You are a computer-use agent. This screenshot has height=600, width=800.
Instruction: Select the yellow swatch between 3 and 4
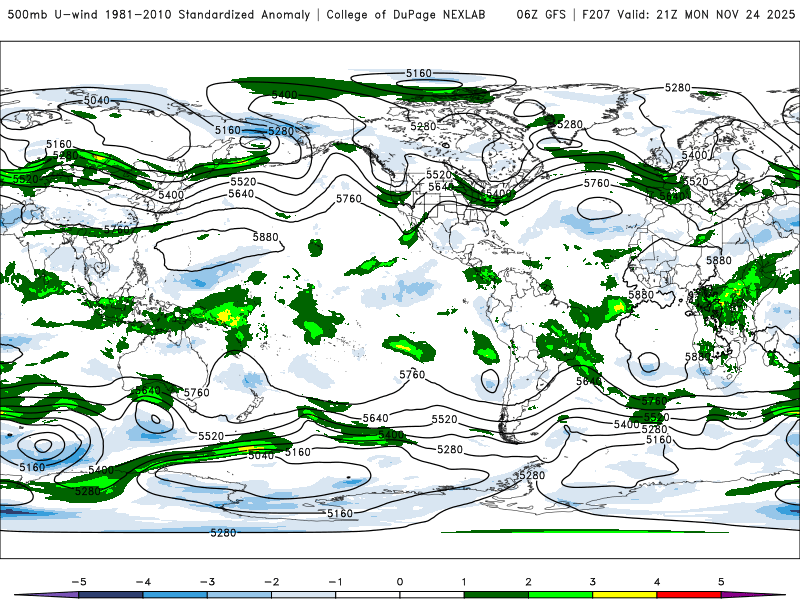pos(625,595)
